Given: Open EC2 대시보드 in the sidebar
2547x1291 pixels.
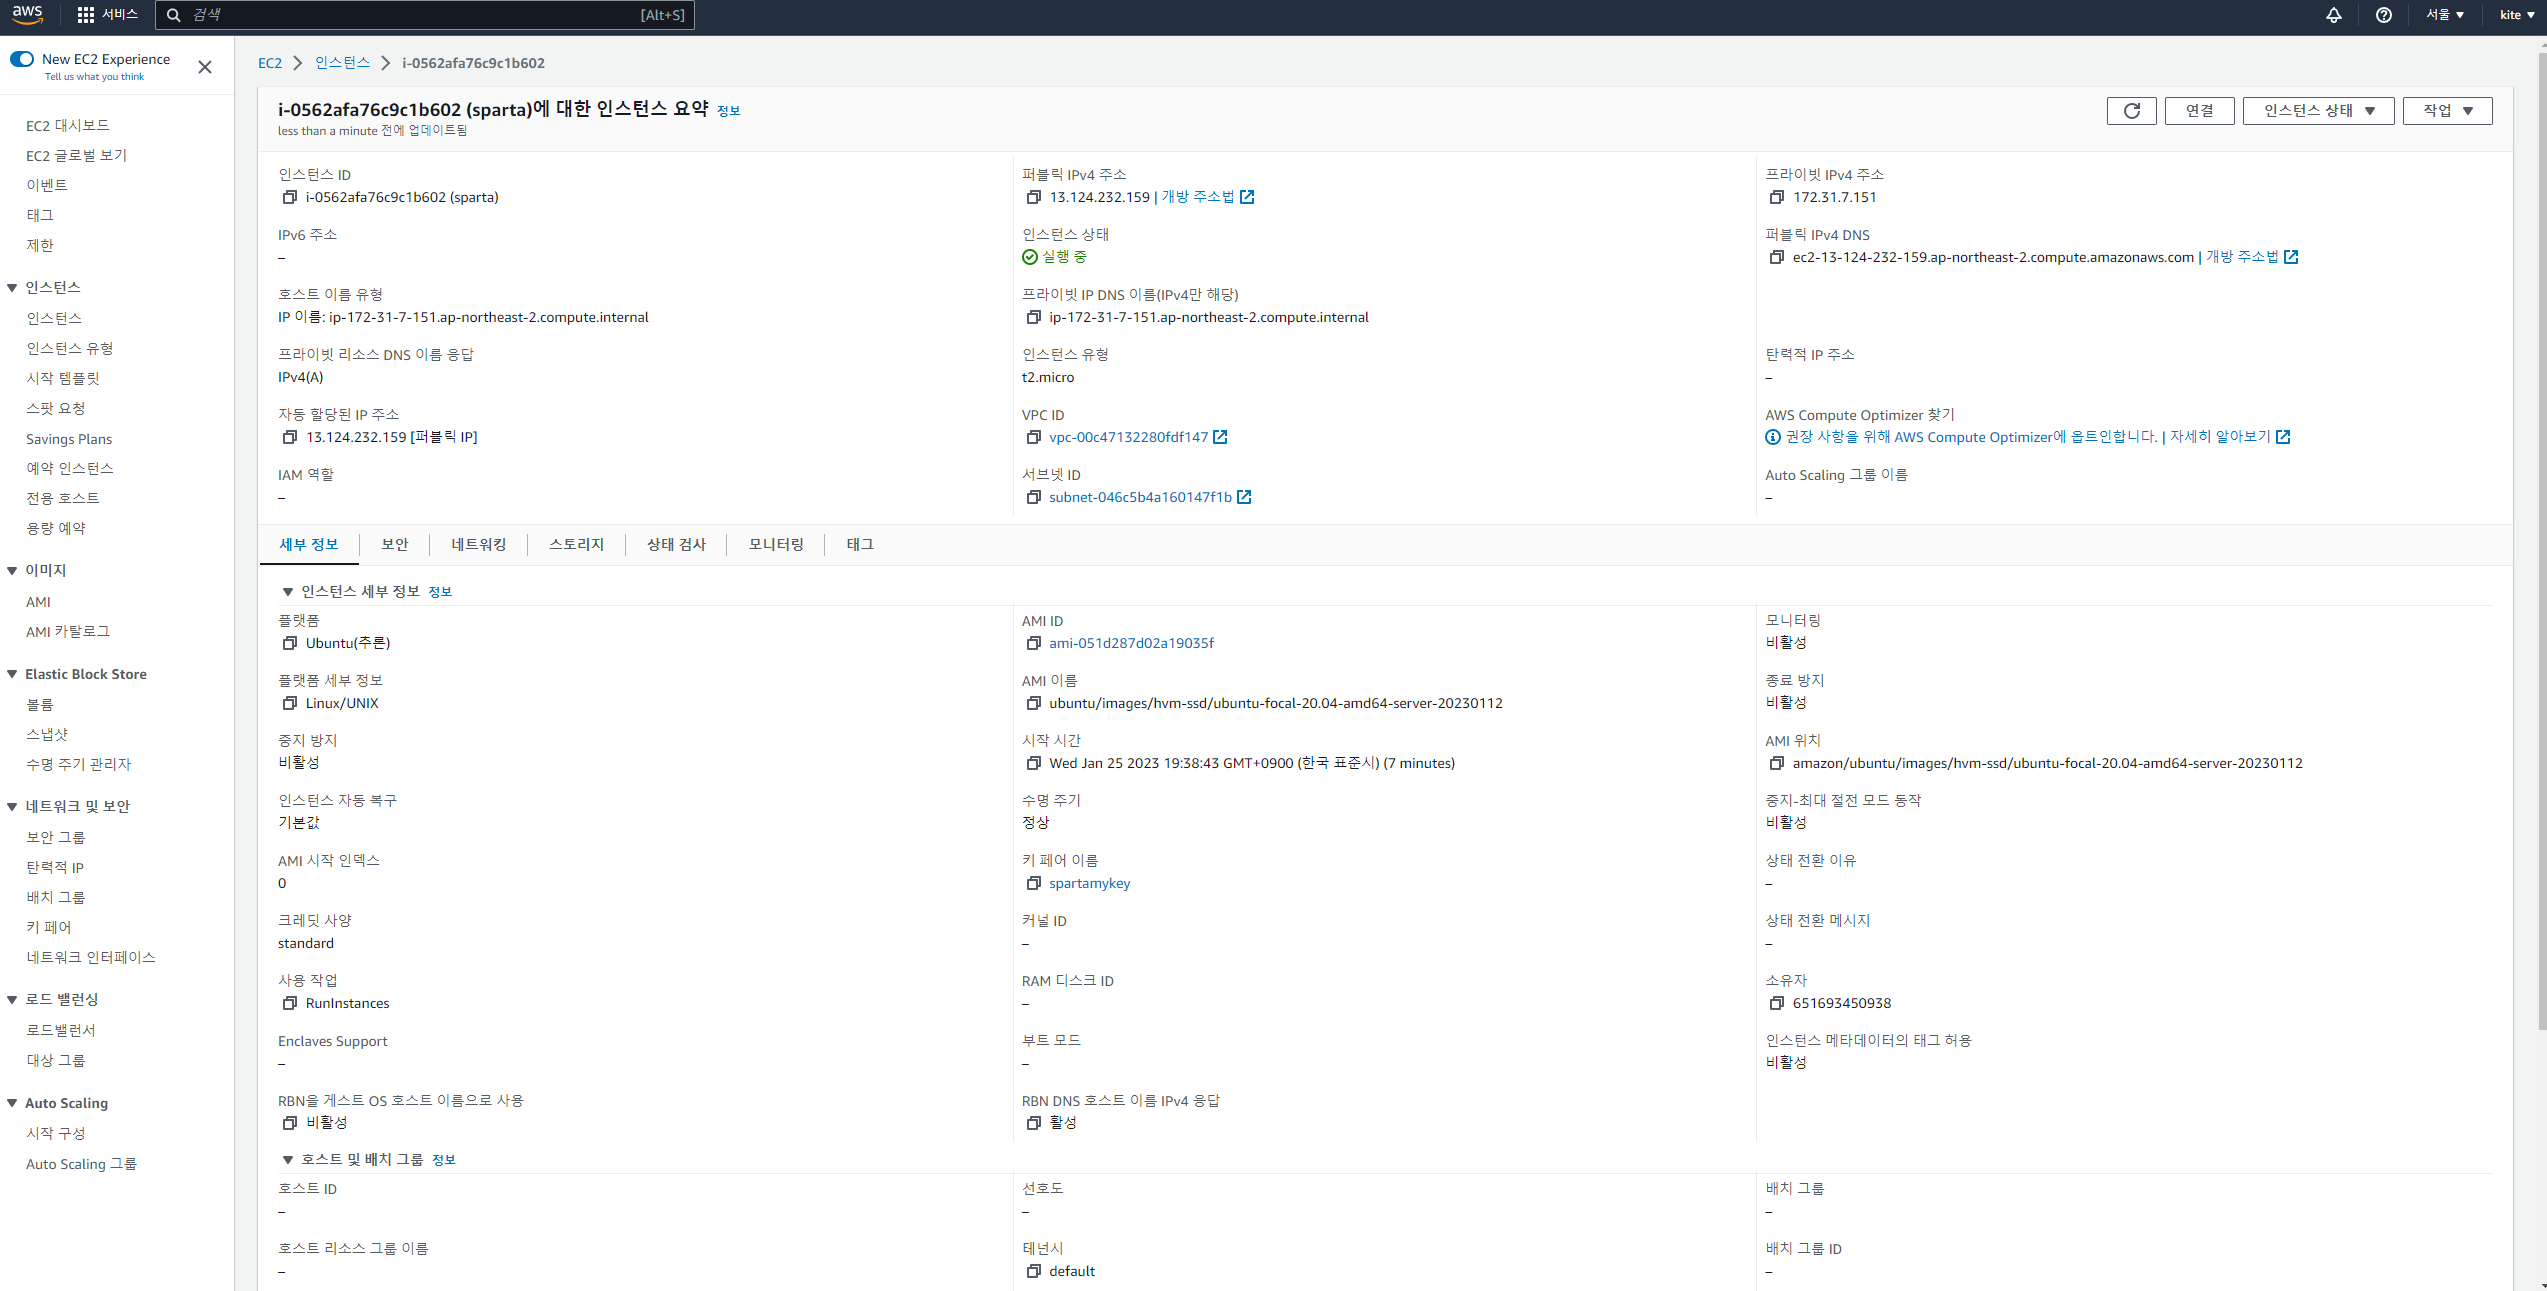Looking at the screenshot, I should tap(68, 126).
